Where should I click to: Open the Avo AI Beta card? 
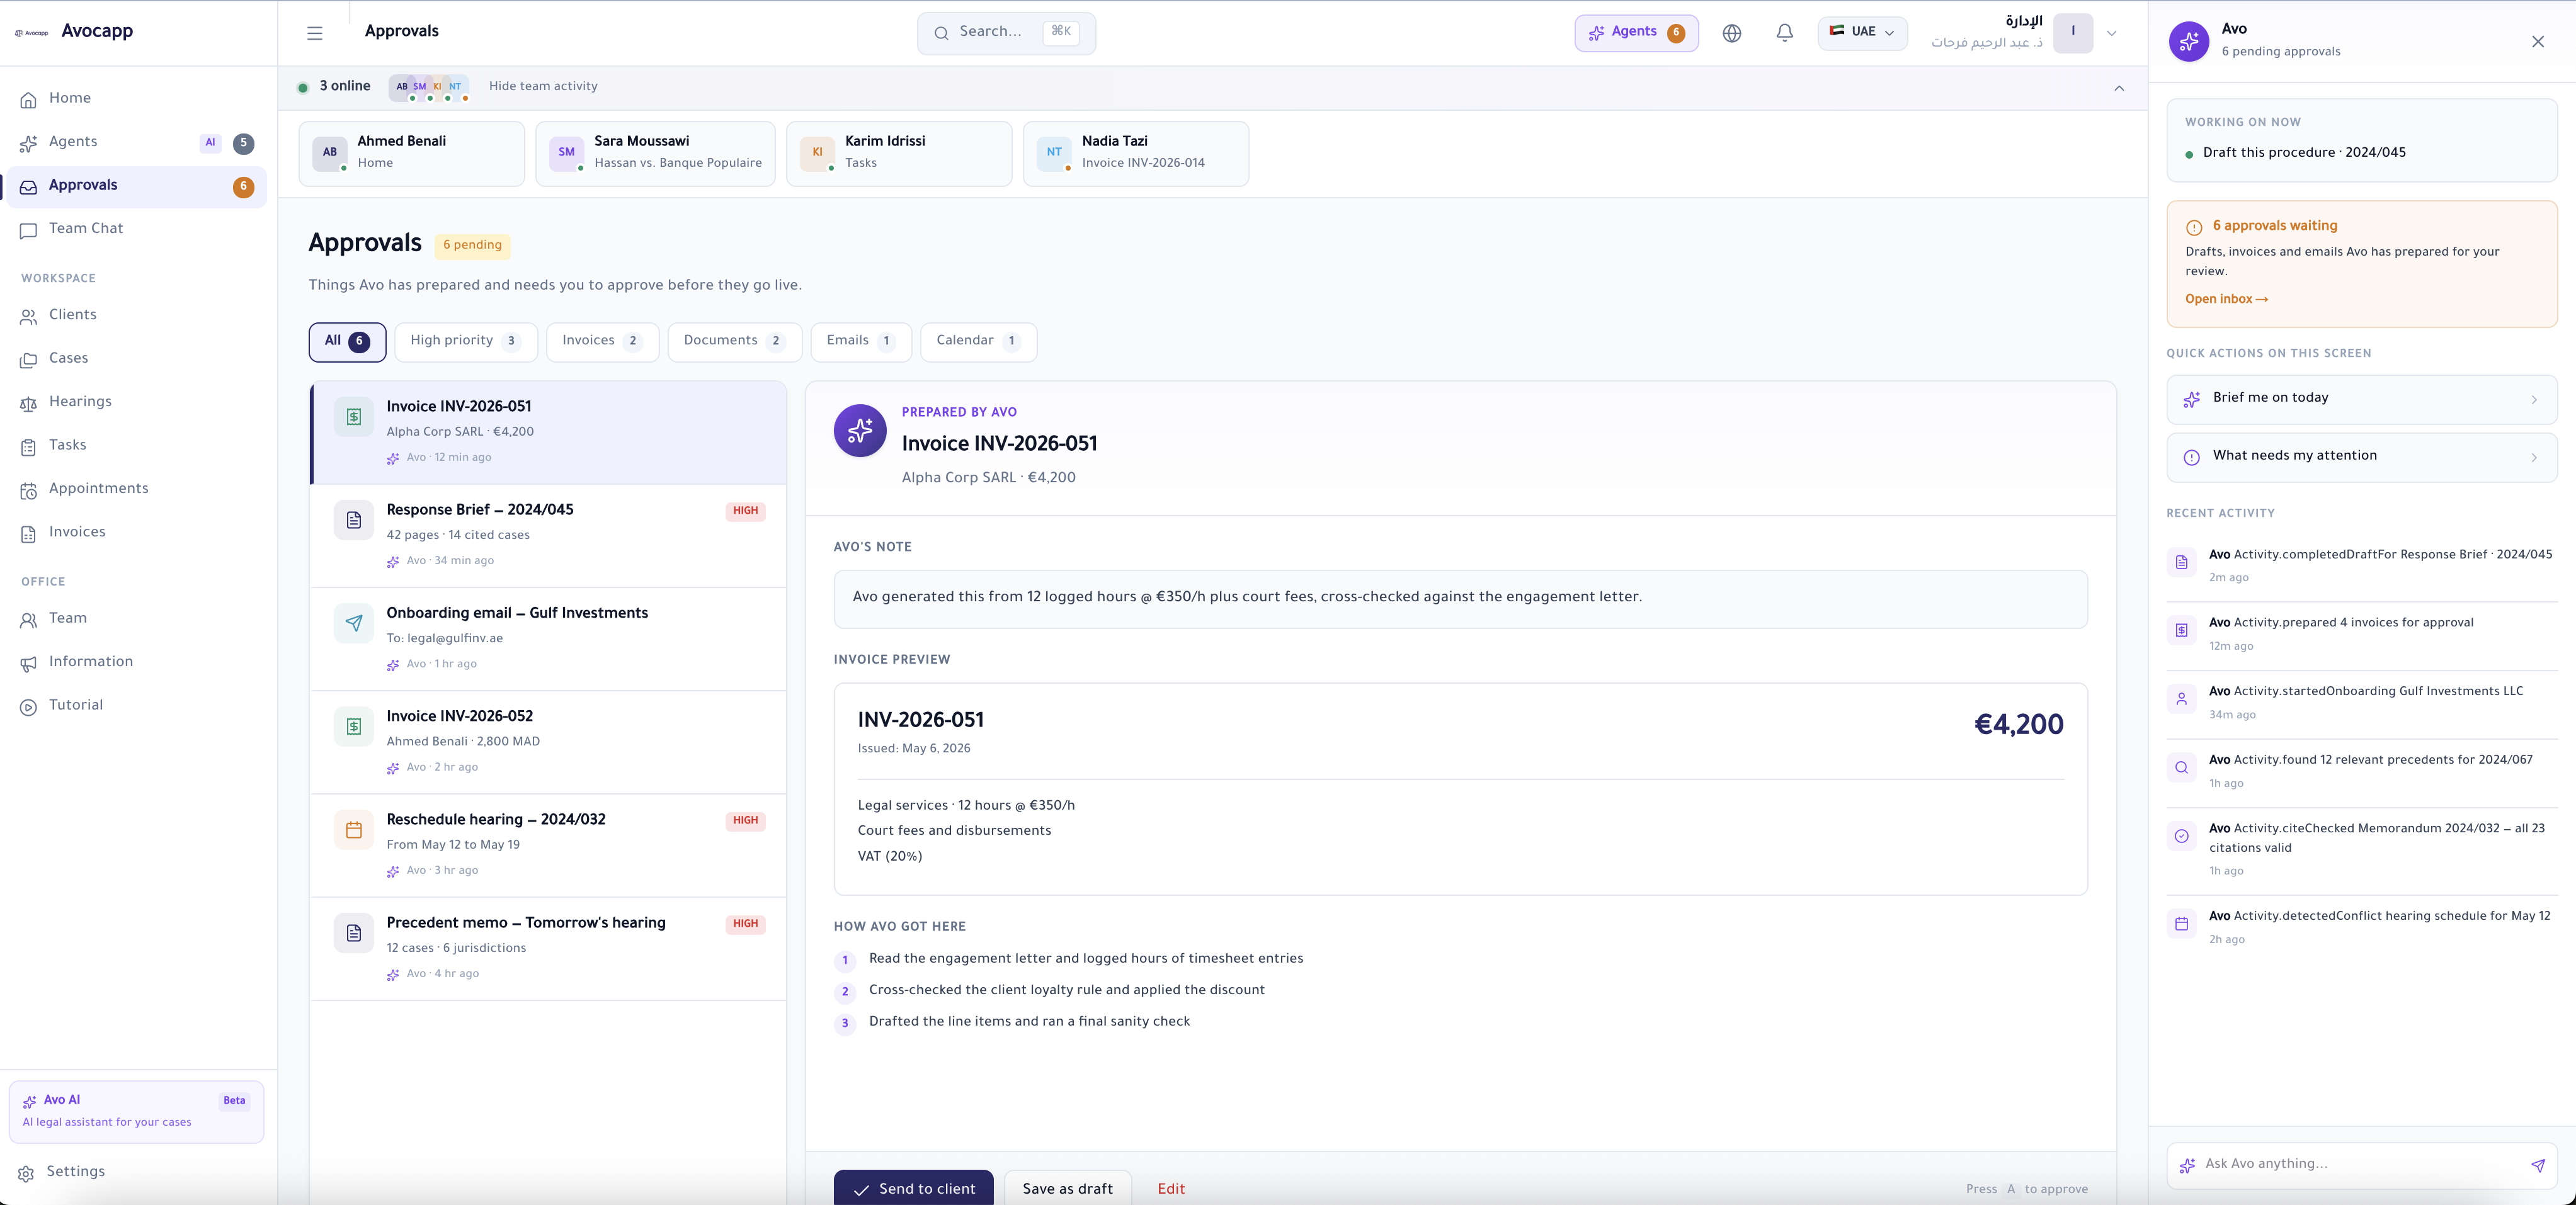point(137,1111)
